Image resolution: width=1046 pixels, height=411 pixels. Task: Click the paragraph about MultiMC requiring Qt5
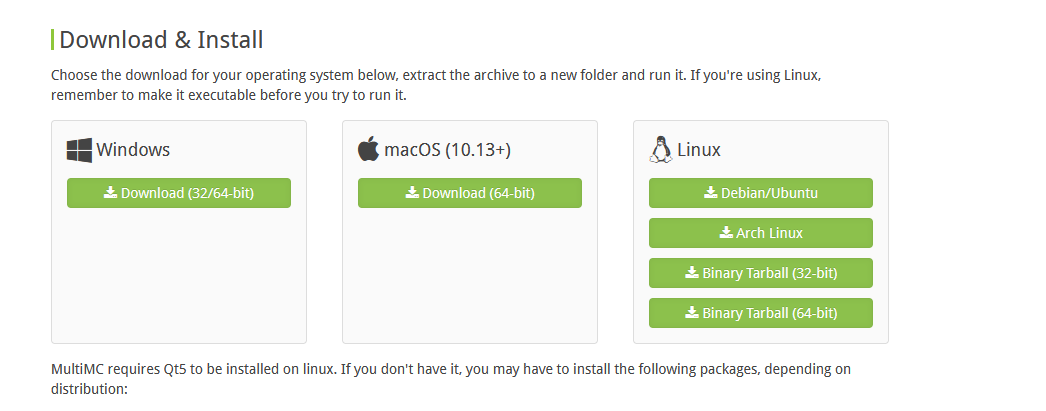pyautogui.click(x=450, y=378)
